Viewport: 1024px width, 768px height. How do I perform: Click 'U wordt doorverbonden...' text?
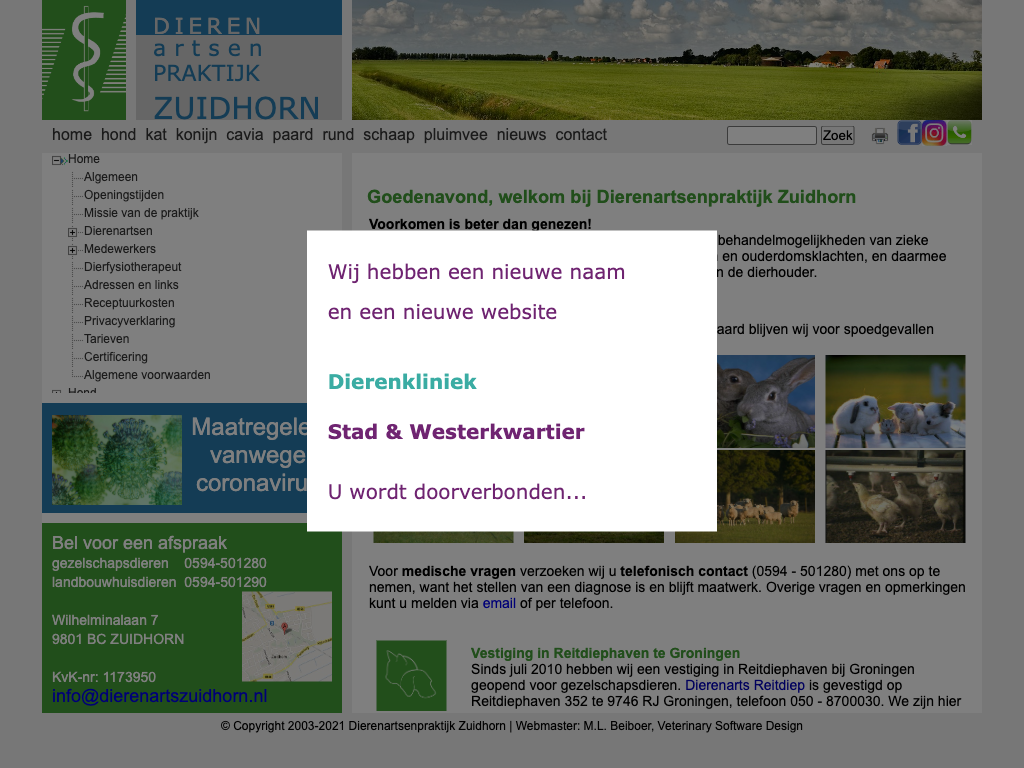[457, 492]
